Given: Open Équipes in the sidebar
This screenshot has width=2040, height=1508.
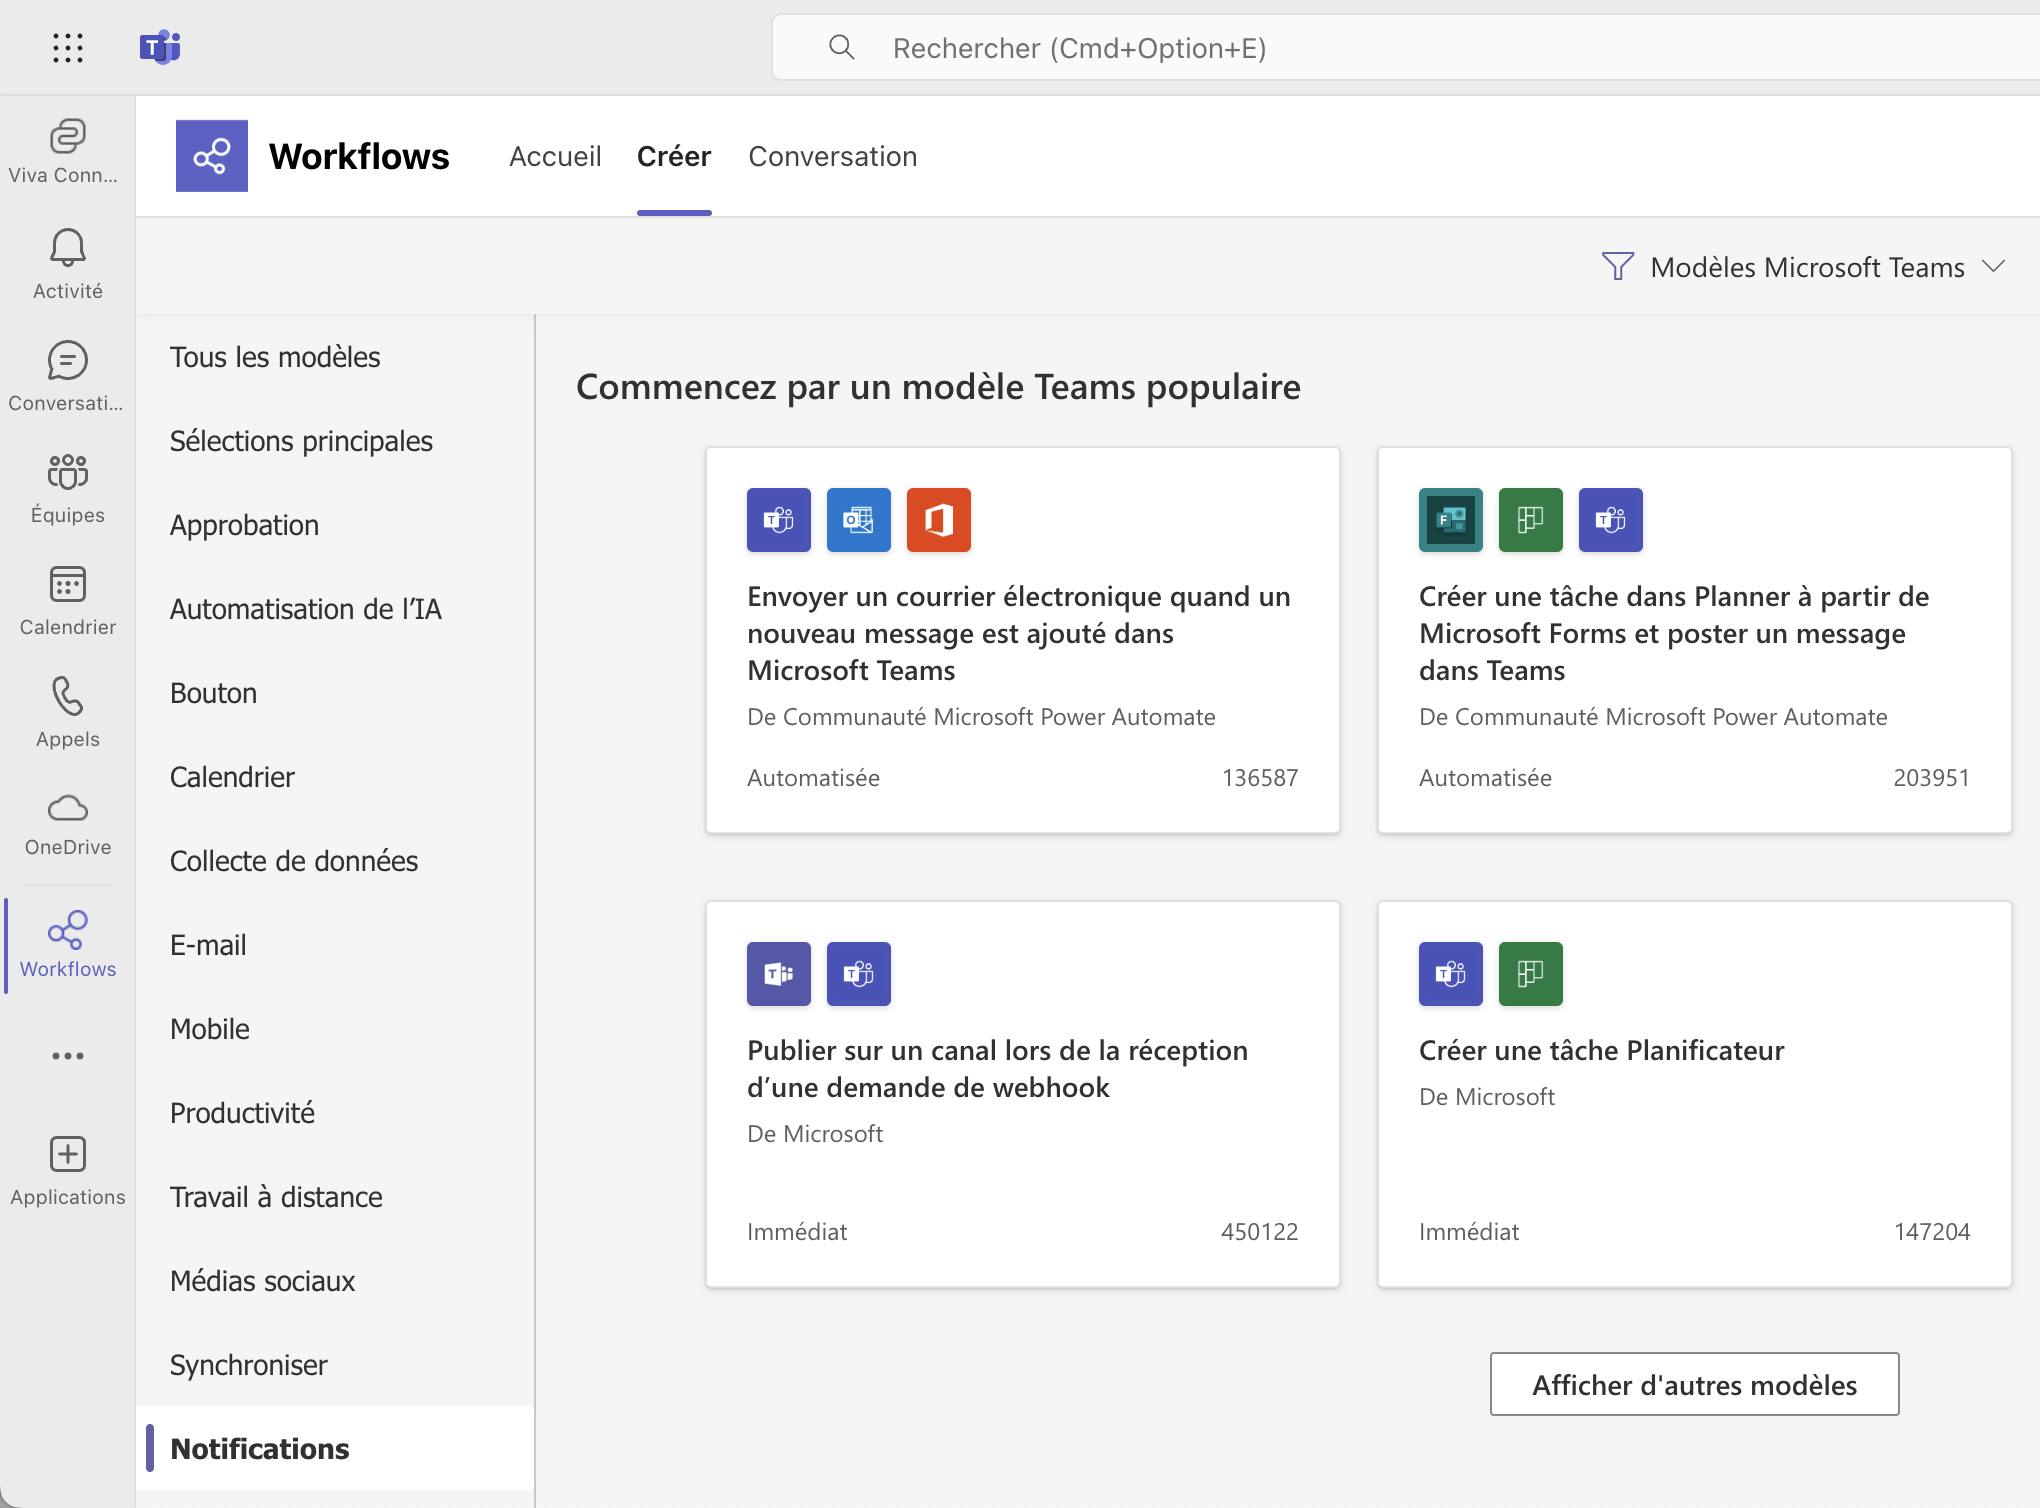Looking at the screenshot, I should [x=67, y=488].
